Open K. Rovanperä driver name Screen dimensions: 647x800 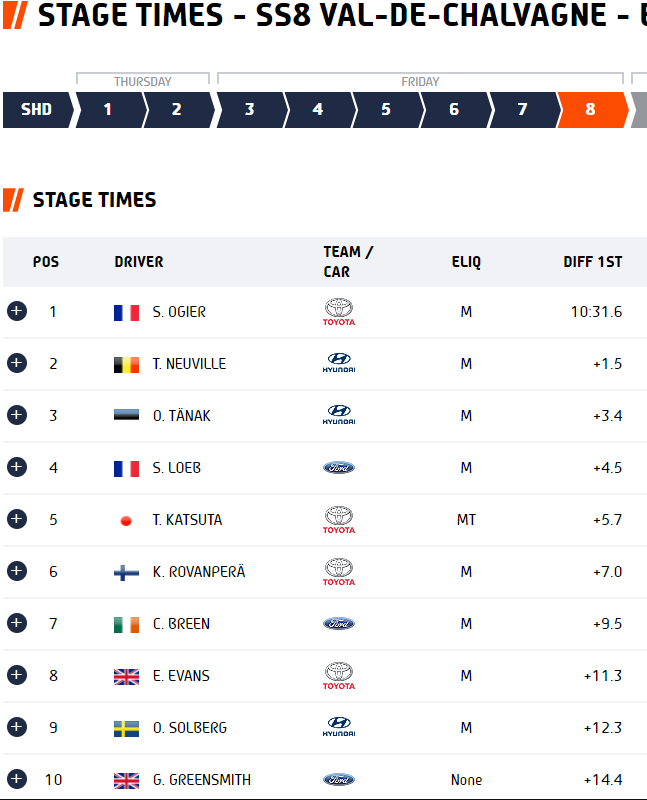click(x=199, y=572)
